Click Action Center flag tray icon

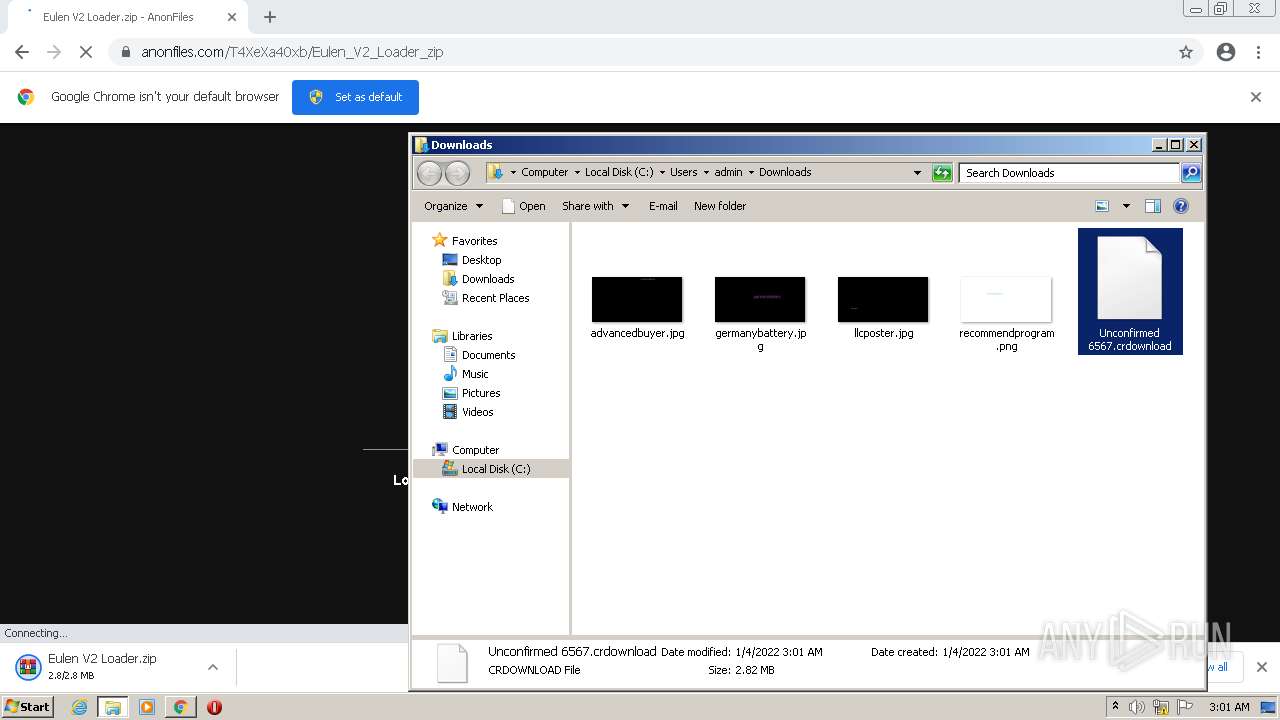[x=1185, y=707]
